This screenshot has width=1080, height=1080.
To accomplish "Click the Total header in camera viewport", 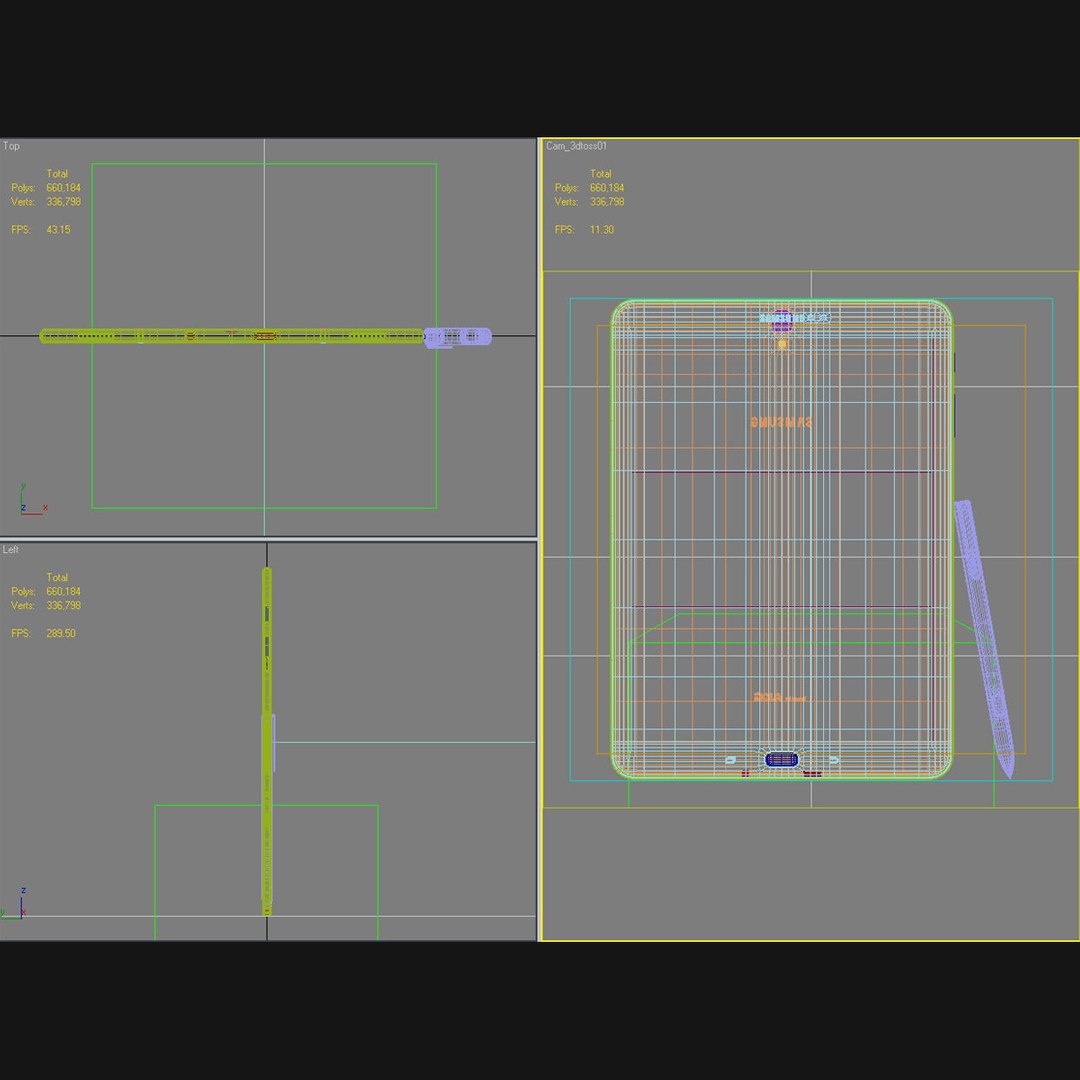I will [601, 174].
